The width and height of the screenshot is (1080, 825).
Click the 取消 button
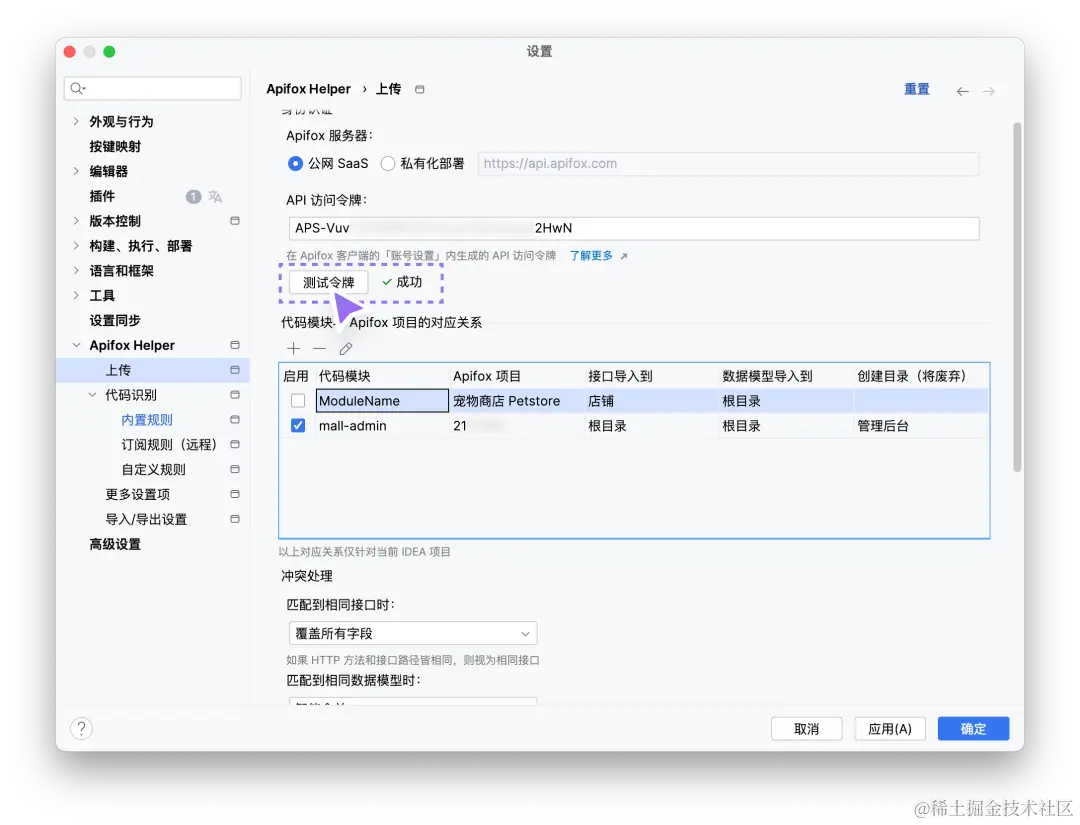[807, 729]
